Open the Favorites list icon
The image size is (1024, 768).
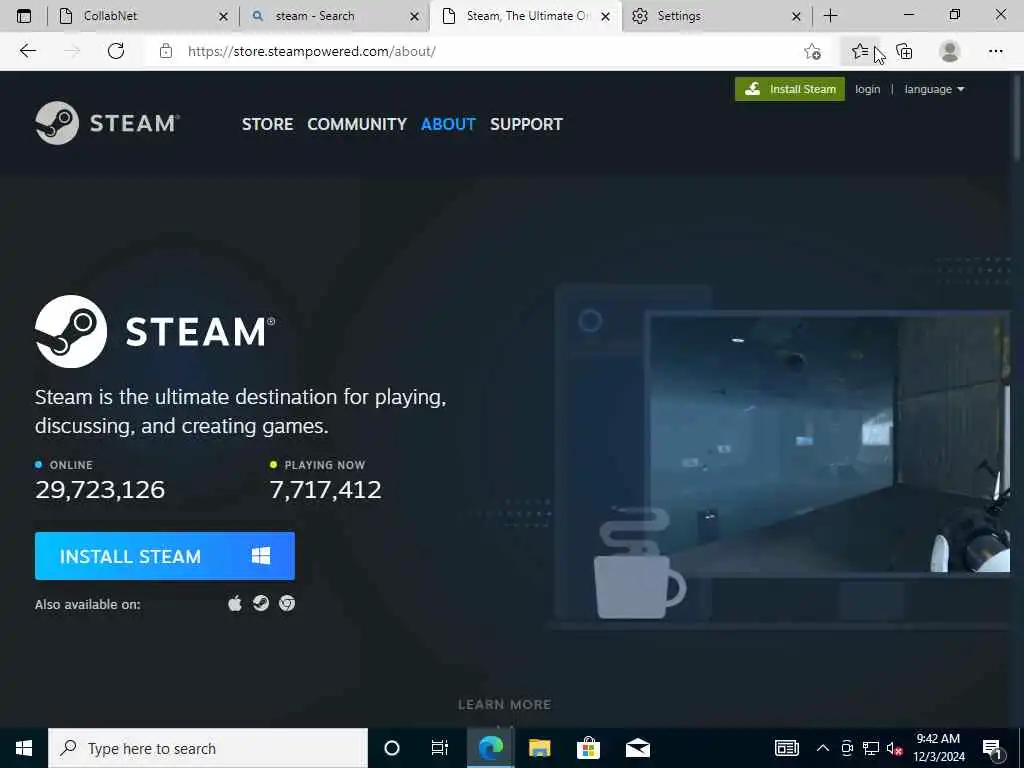pos(860,51)
